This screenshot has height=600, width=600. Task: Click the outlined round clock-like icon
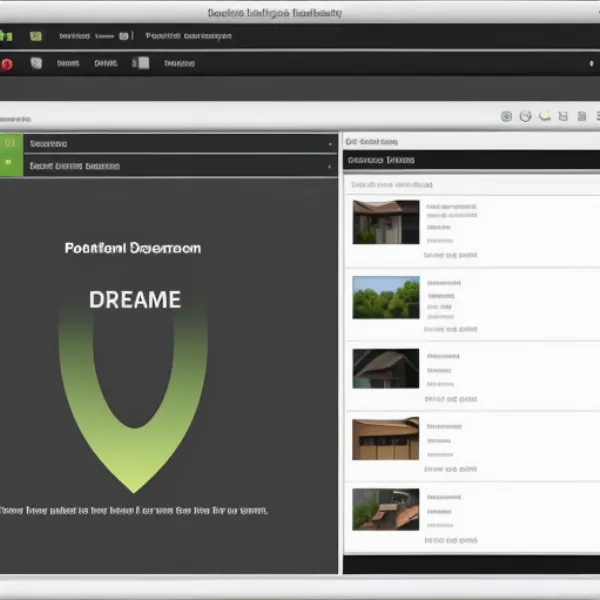pos(525,116)
